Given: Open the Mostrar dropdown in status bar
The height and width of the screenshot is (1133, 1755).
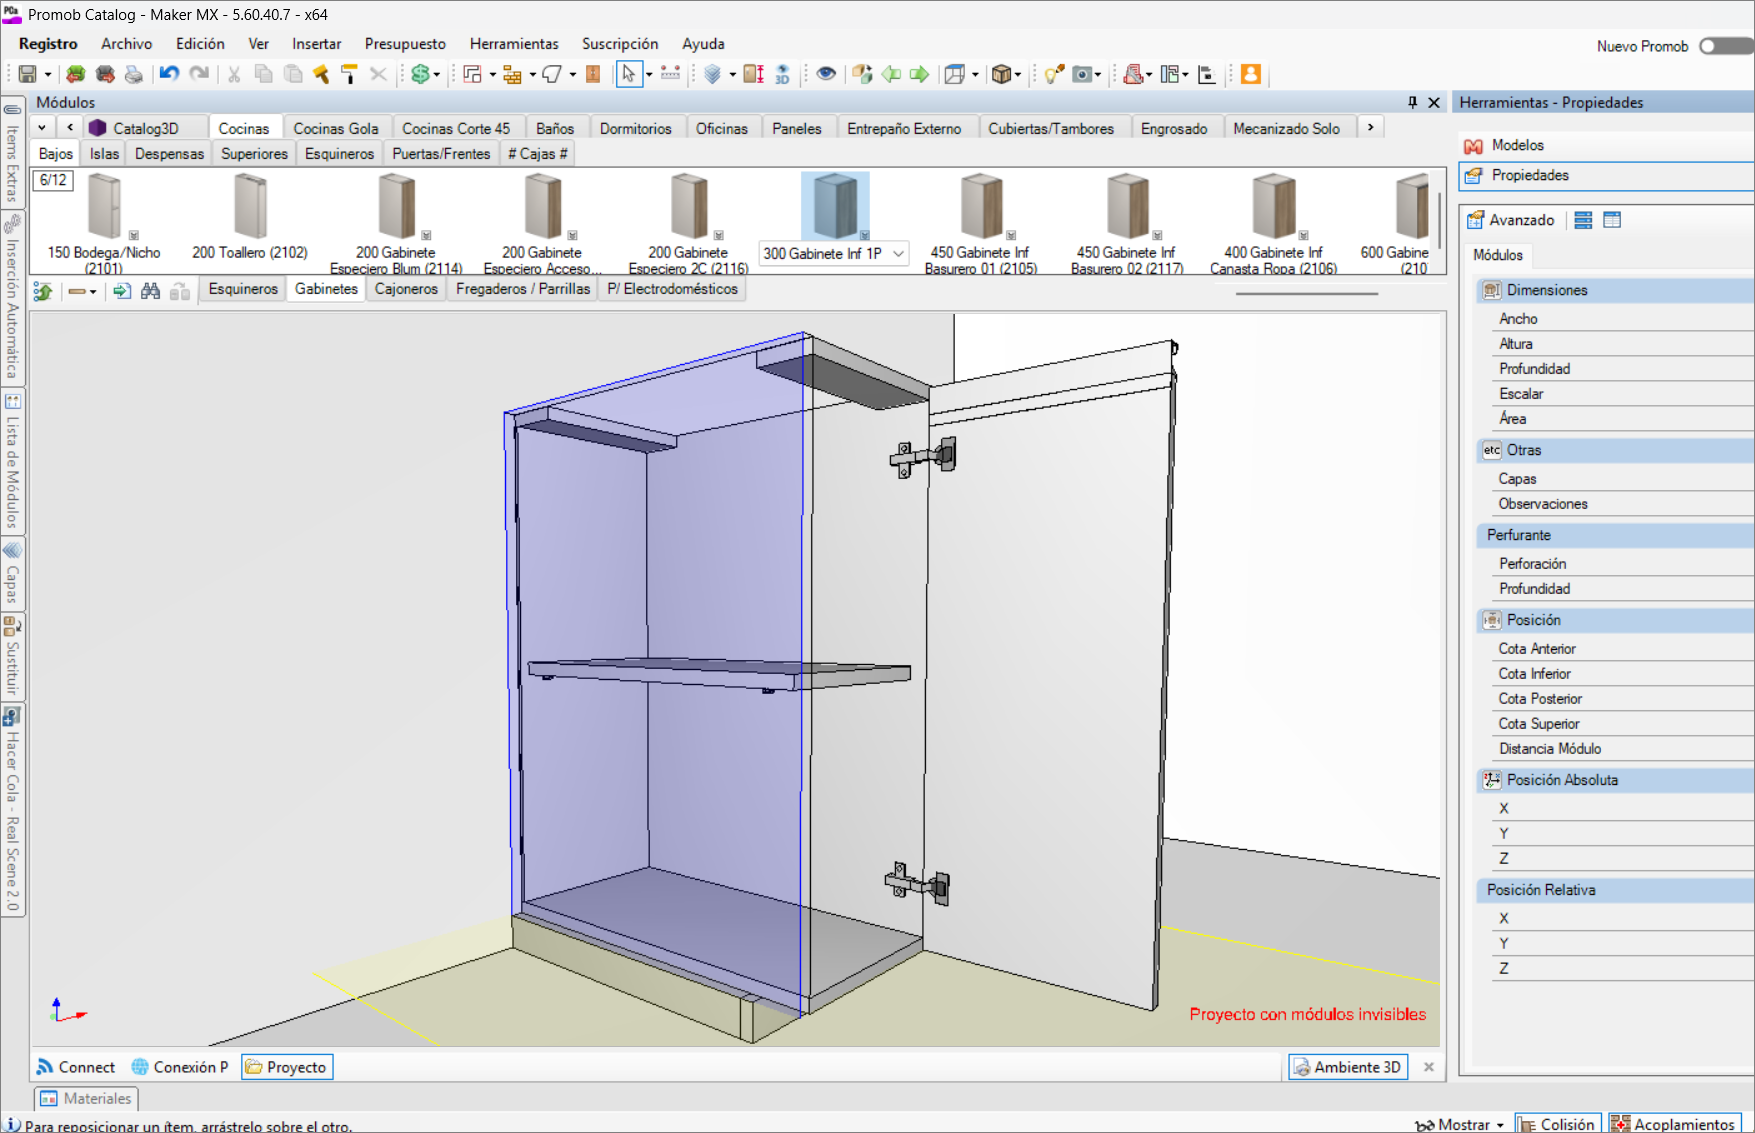Looking at the screenshot, I should (1461, 1124).
